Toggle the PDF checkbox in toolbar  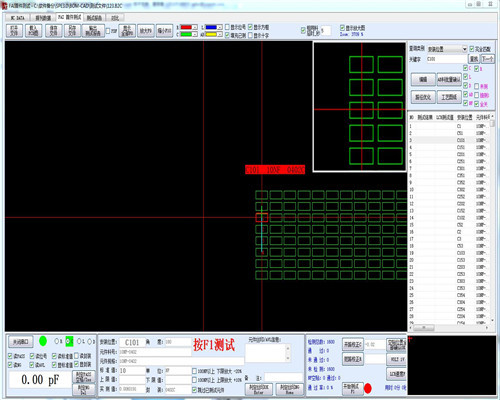(x=108, y=31)
